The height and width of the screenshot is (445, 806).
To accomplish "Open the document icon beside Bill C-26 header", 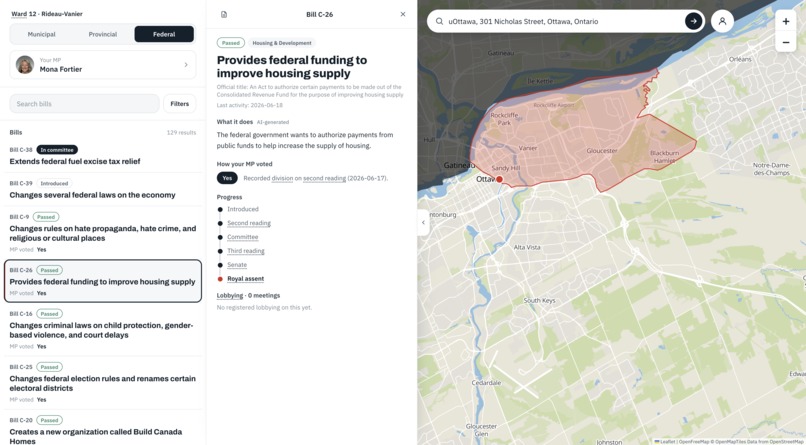I will pyautogui.click(x=224, y=14).
